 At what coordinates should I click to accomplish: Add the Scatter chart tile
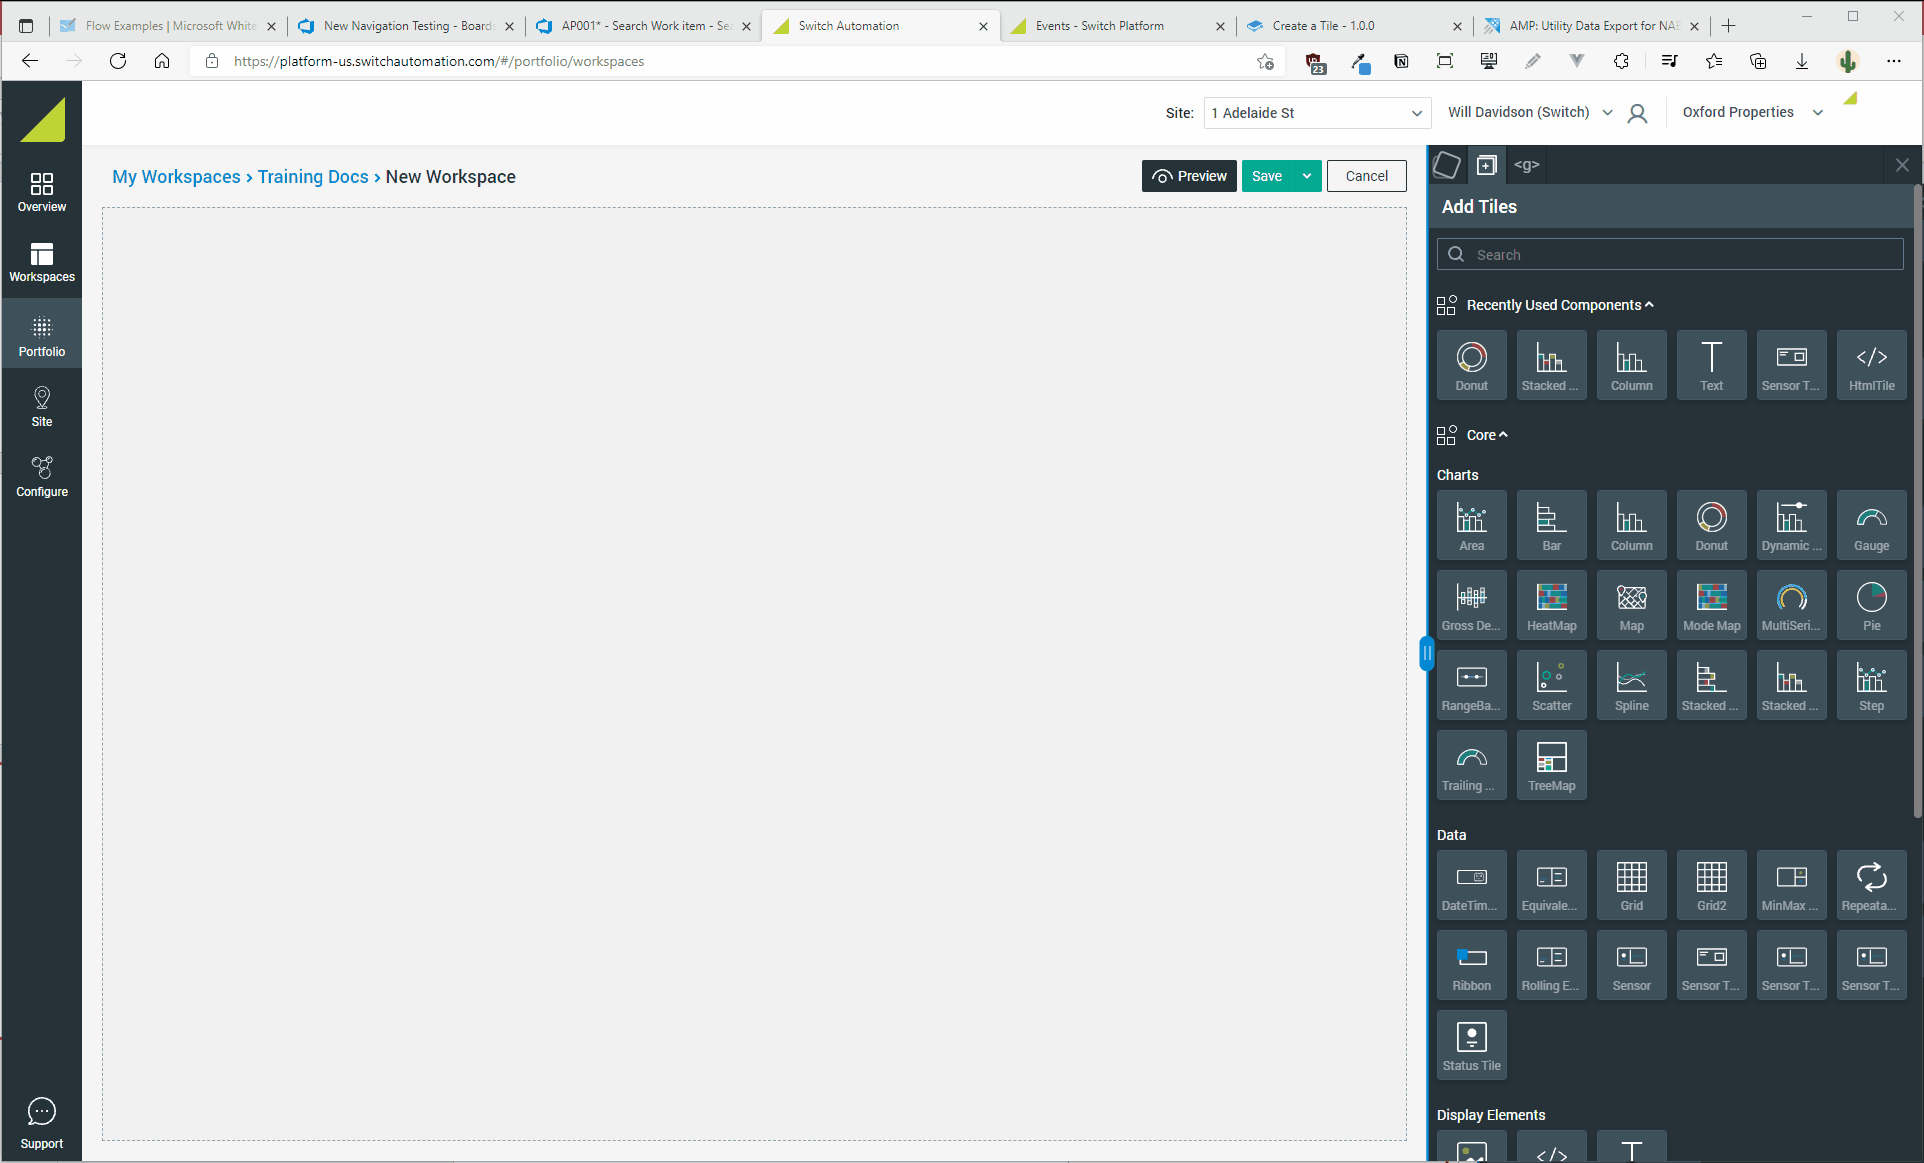pyautogui.click(x=1551, y=685)
